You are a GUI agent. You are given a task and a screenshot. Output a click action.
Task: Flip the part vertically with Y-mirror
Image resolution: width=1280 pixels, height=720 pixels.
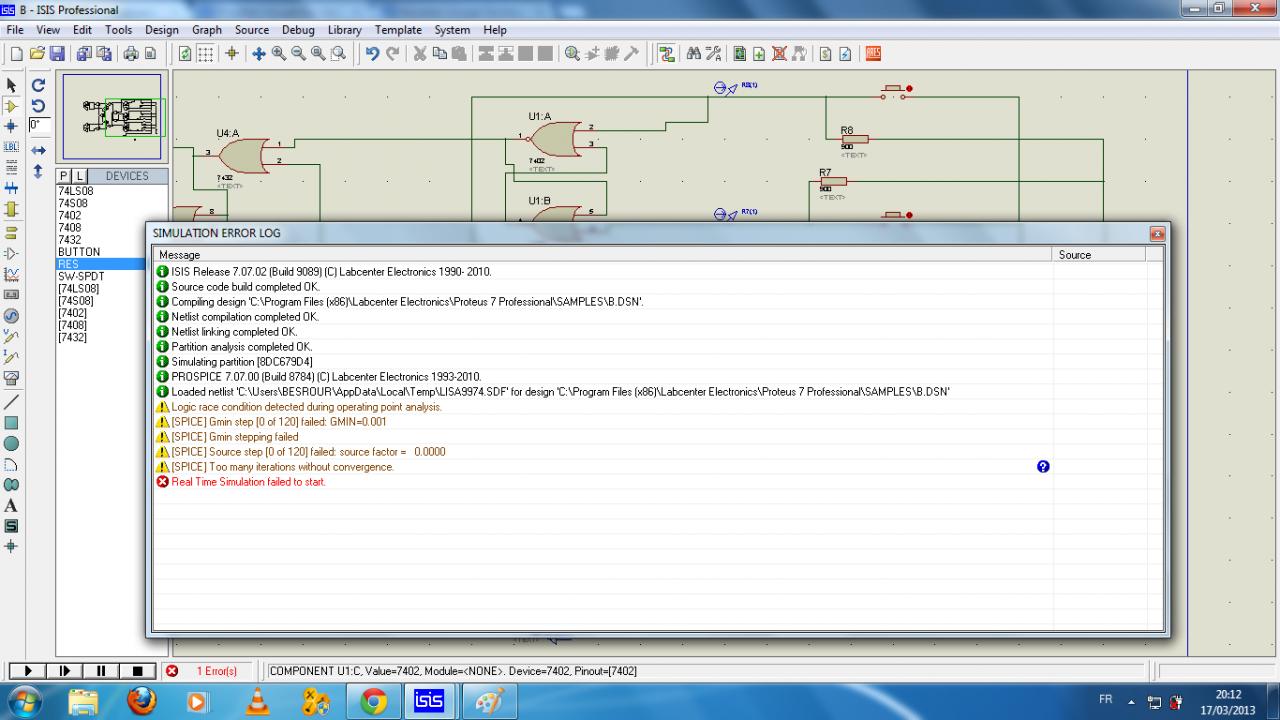coord(39,172)
